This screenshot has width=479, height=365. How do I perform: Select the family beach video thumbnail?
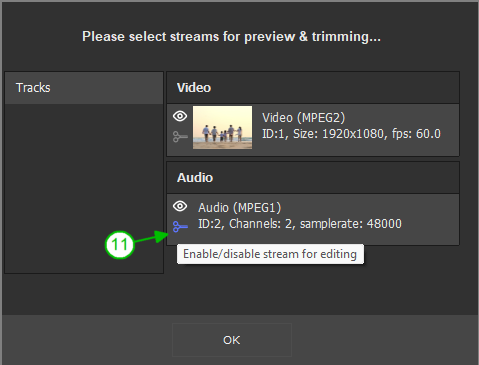point(222,127)
